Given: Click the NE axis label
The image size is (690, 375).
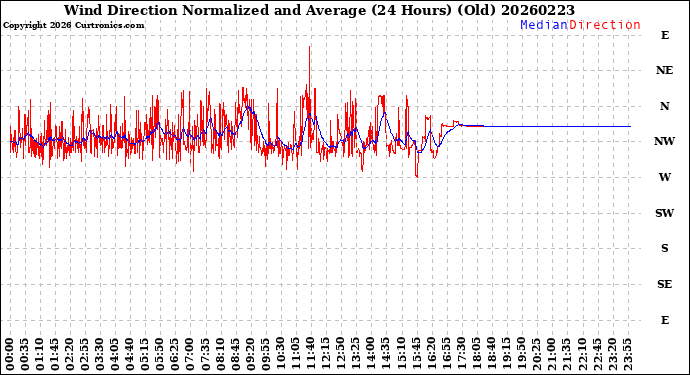Looking at the screenshot, I should pos(664,70).
